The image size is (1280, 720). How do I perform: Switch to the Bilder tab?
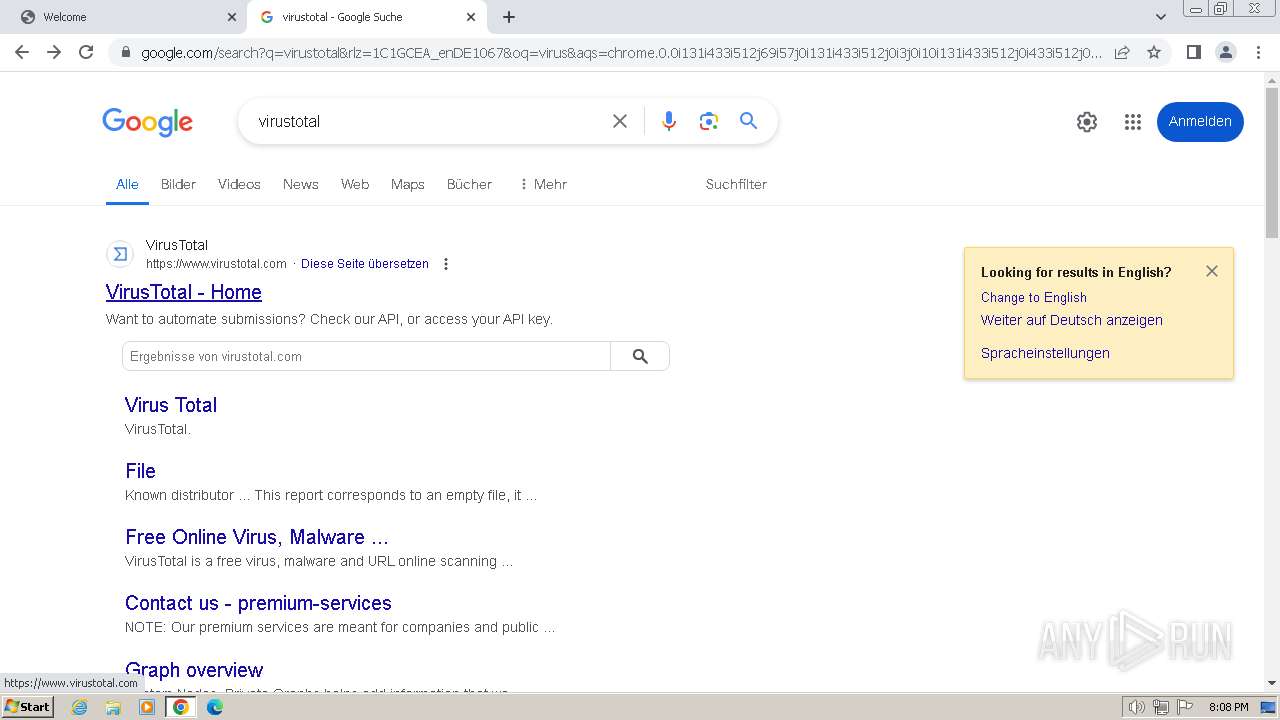pos(178,184)
